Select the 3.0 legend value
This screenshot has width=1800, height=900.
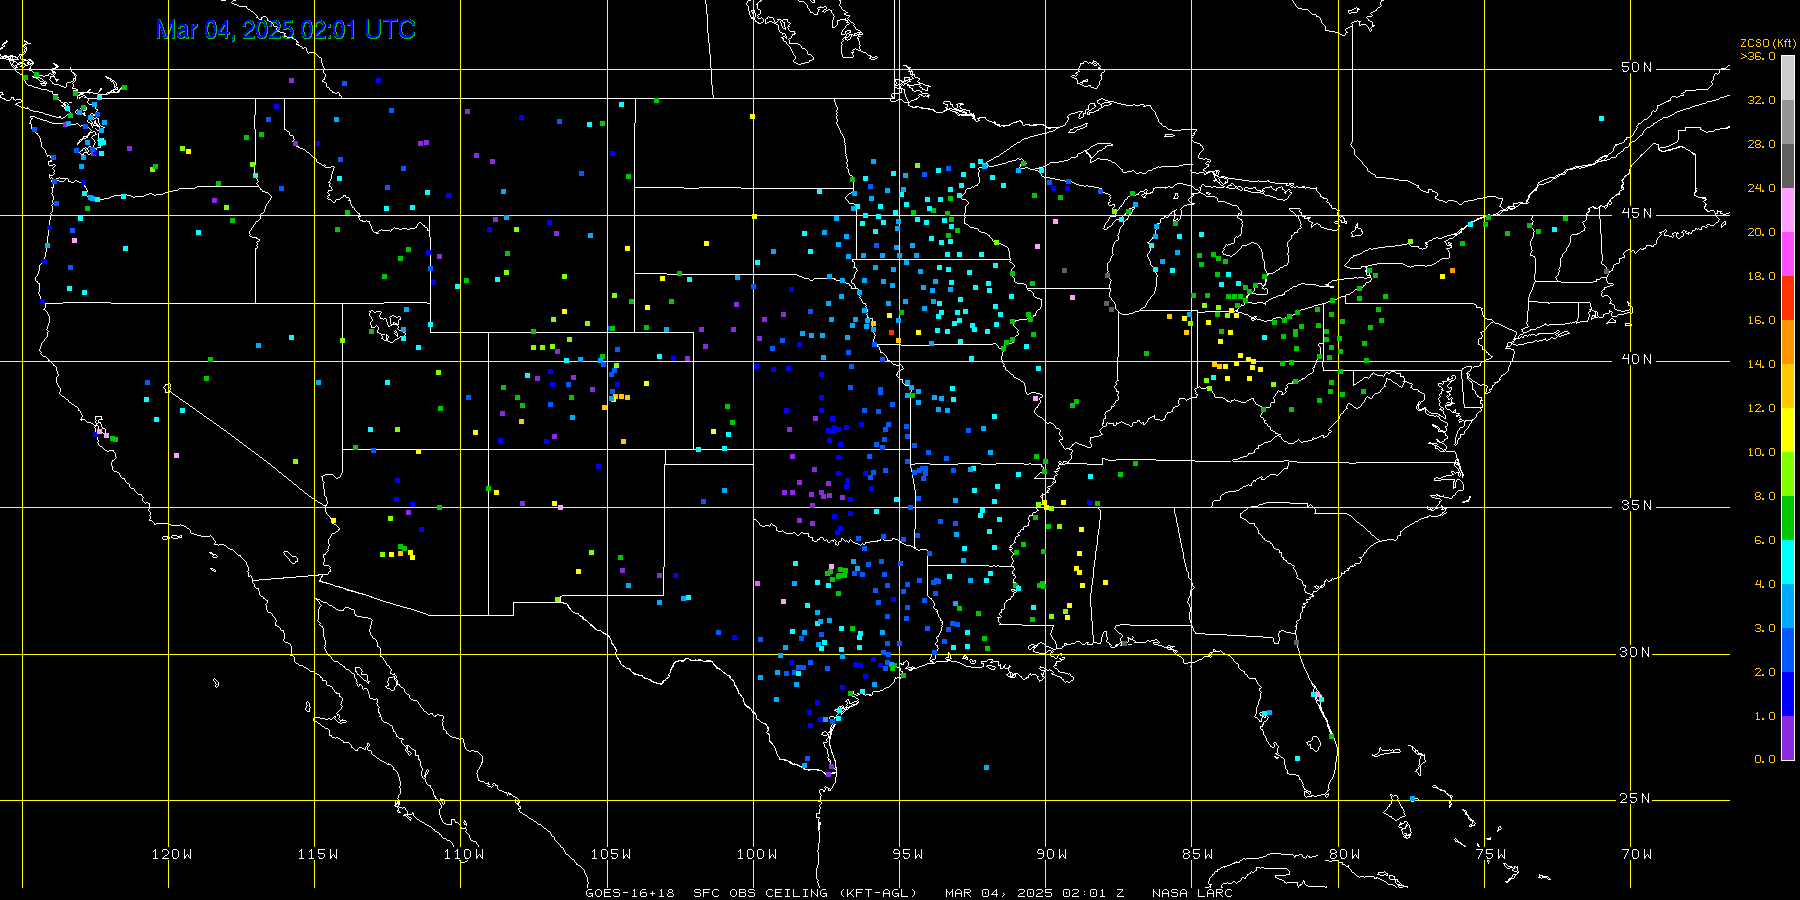[x=1764, y=628]
